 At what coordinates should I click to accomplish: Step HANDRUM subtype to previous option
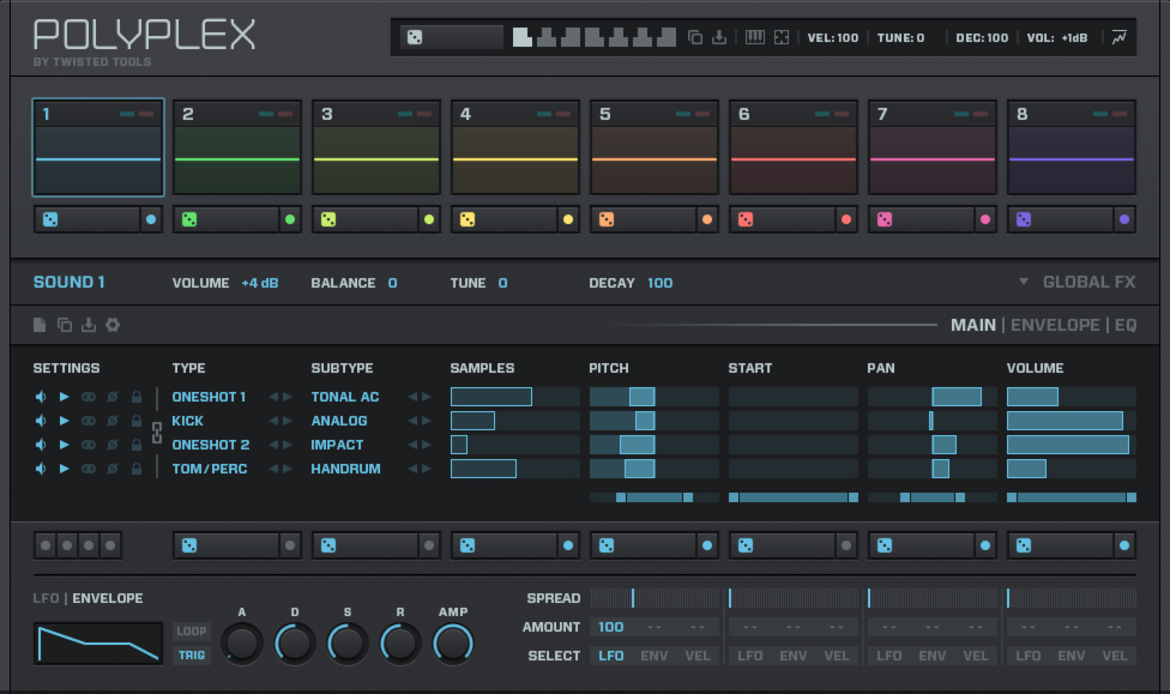(413, 469)
